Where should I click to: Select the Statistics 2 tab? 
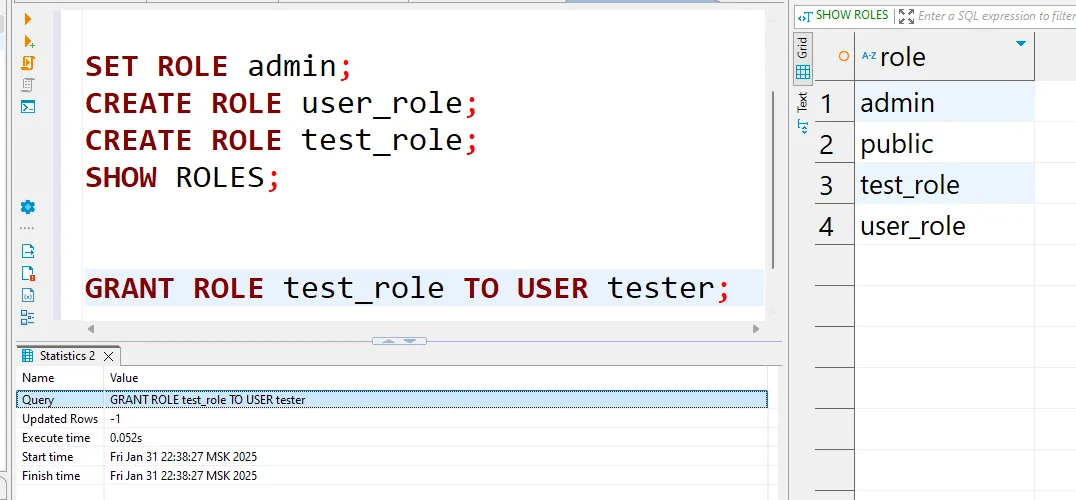tap(66, 356)
